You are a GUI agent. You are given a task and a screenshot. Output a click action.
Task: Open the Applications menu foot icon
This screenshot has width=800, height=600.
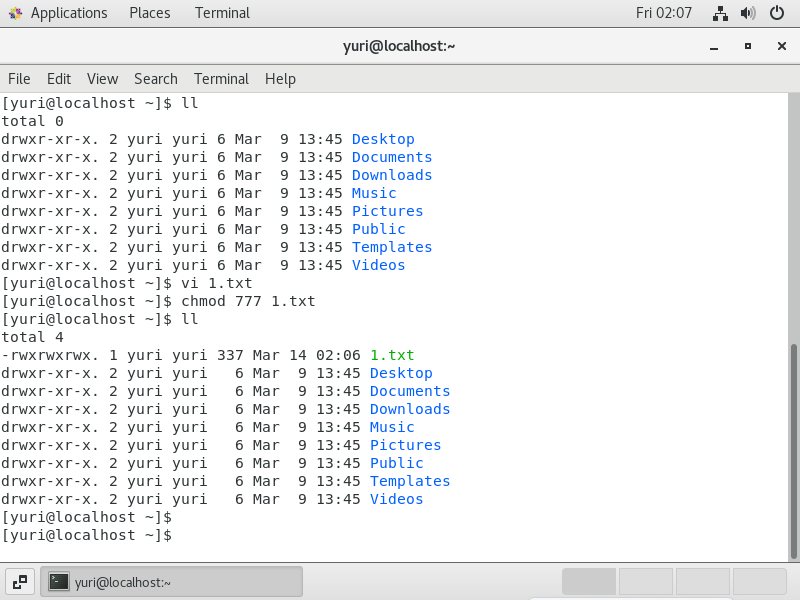[15, 13]
